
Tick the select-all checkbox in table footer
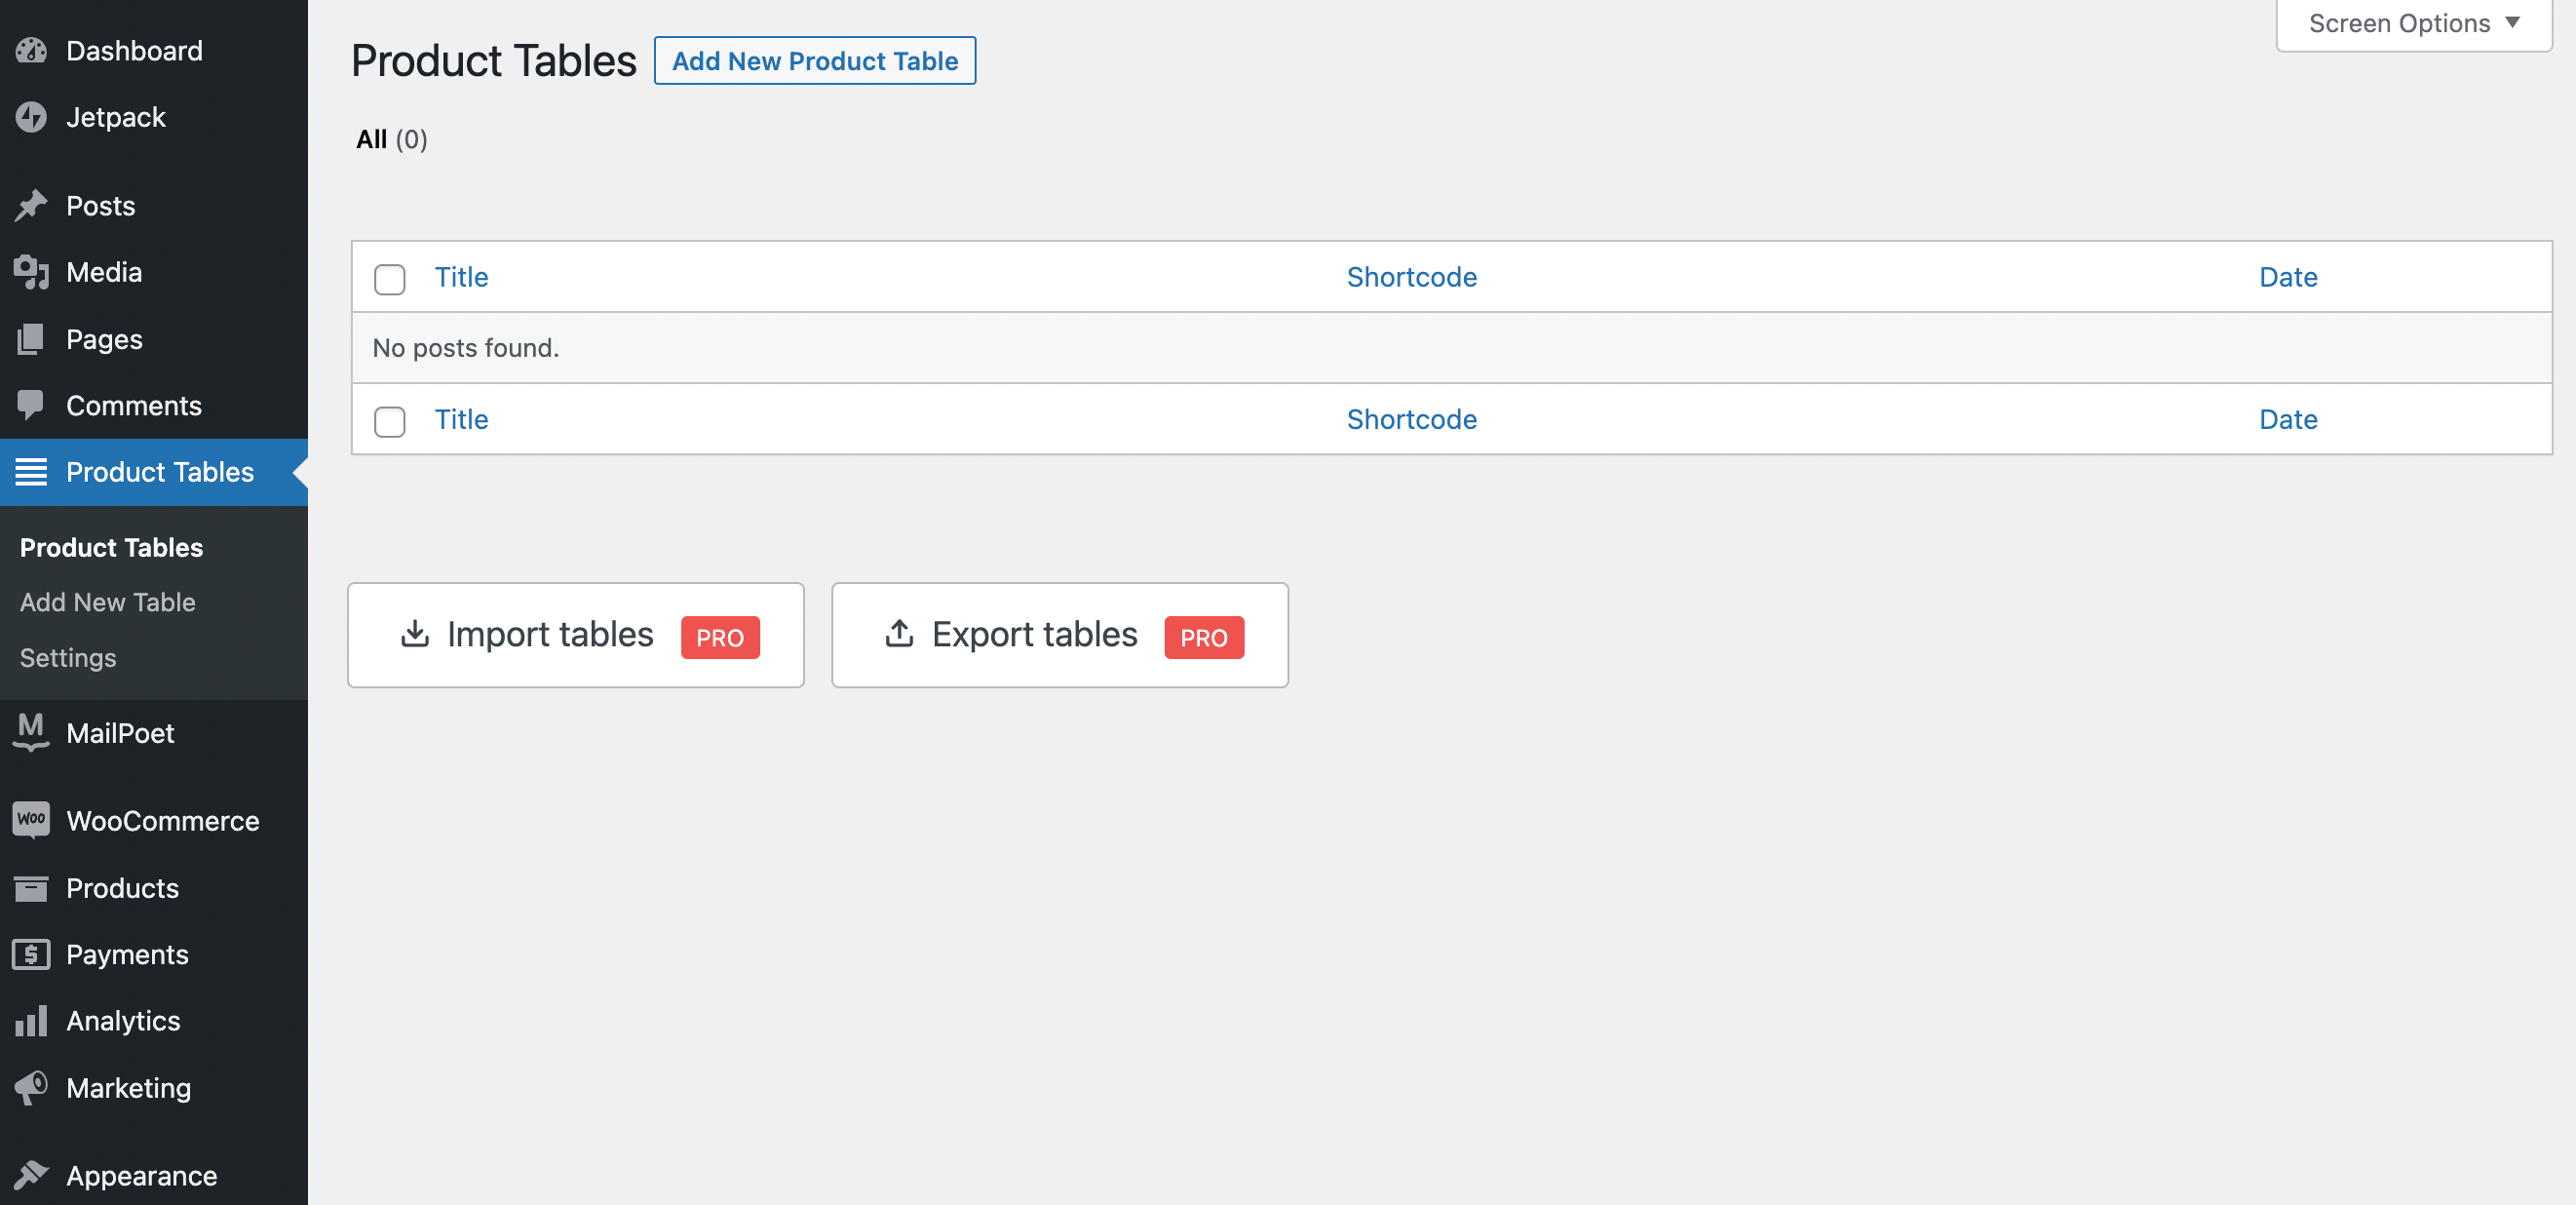(x=389, y=421)
